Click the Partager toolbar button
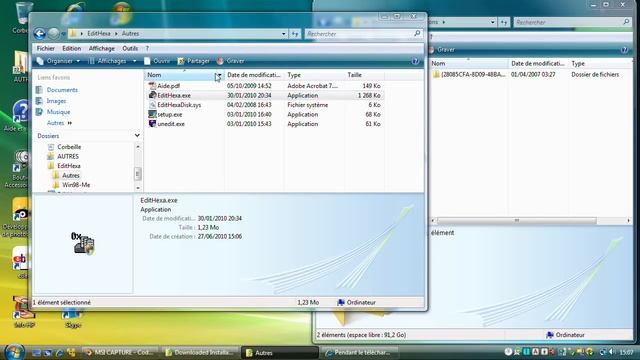This screenshot has height=360, width=640. 193,61
